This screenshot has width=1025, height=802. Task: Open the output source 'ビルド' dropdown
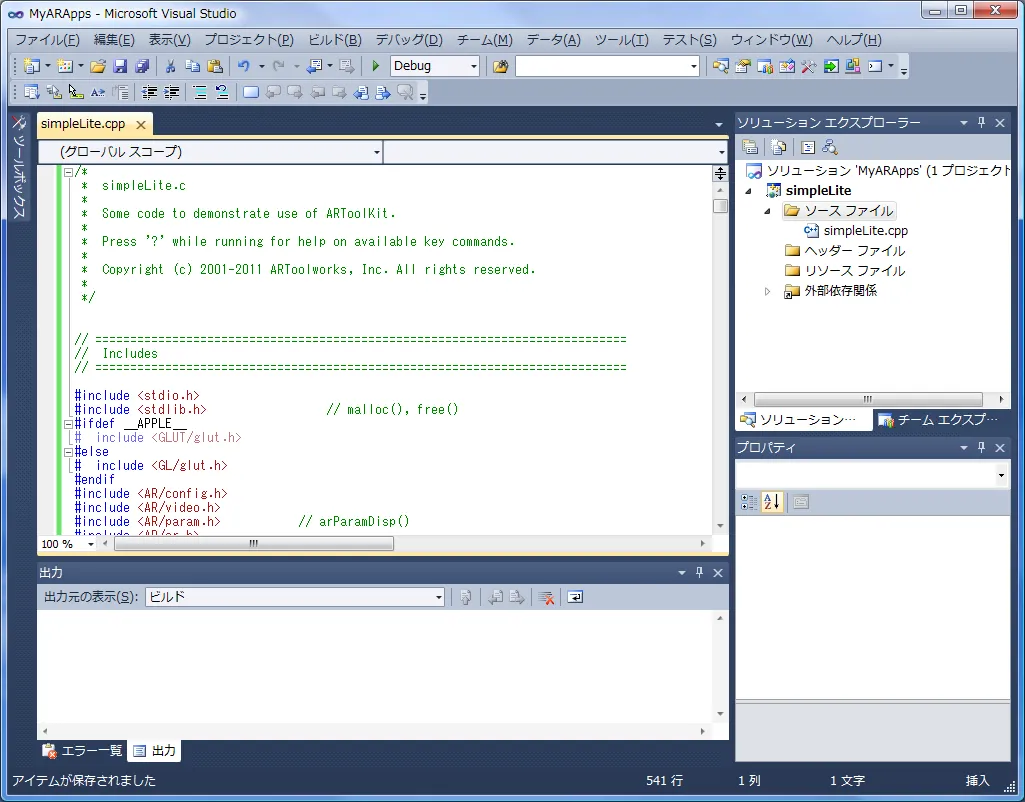439,597
